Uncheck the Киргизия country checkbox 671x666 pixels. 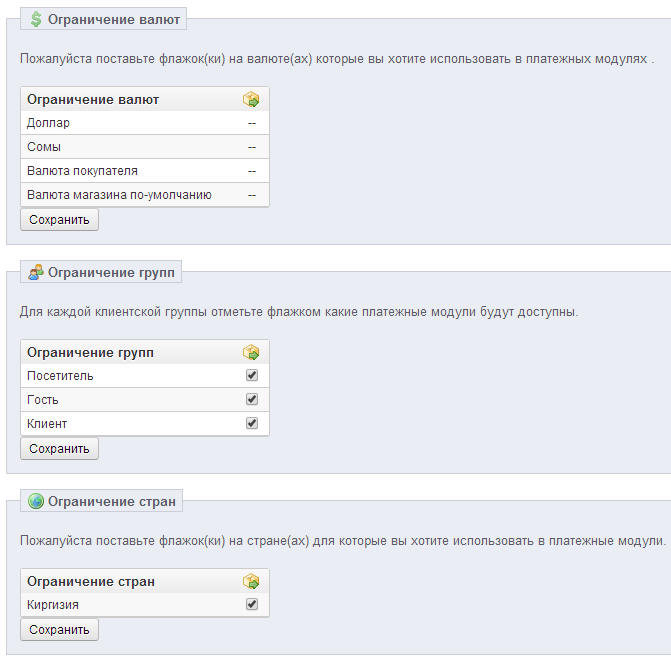[x=252, y=604]
